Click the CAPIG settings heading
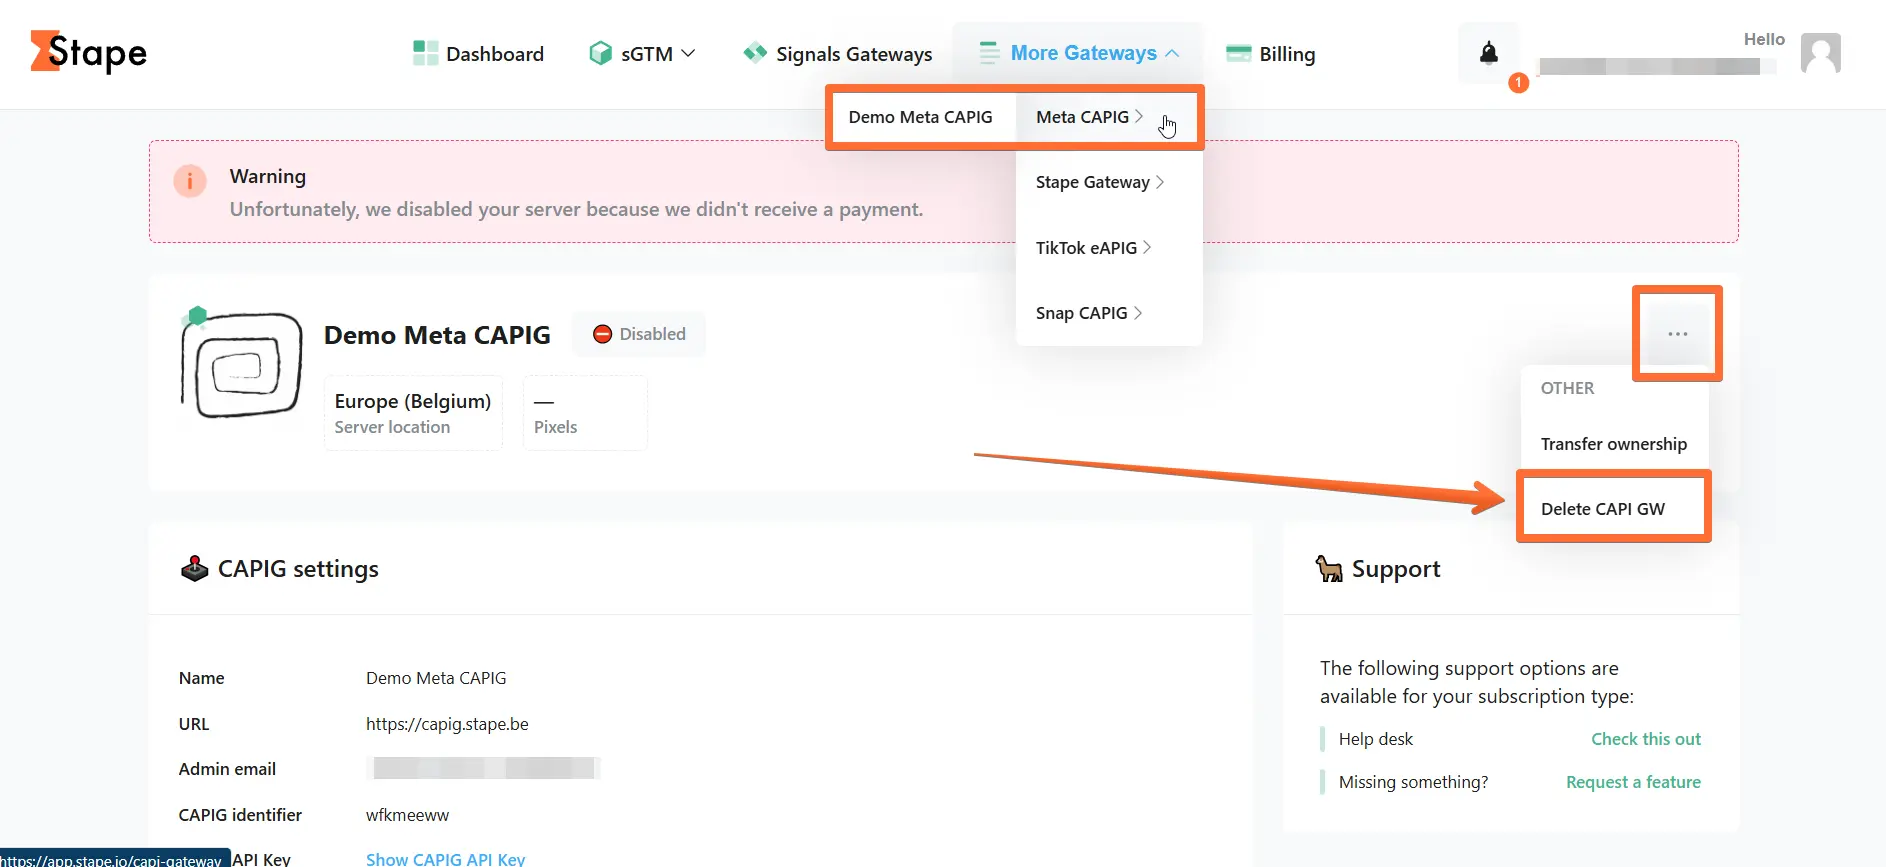Viewport: 1886px width, 867px height. tap(298, 569)
